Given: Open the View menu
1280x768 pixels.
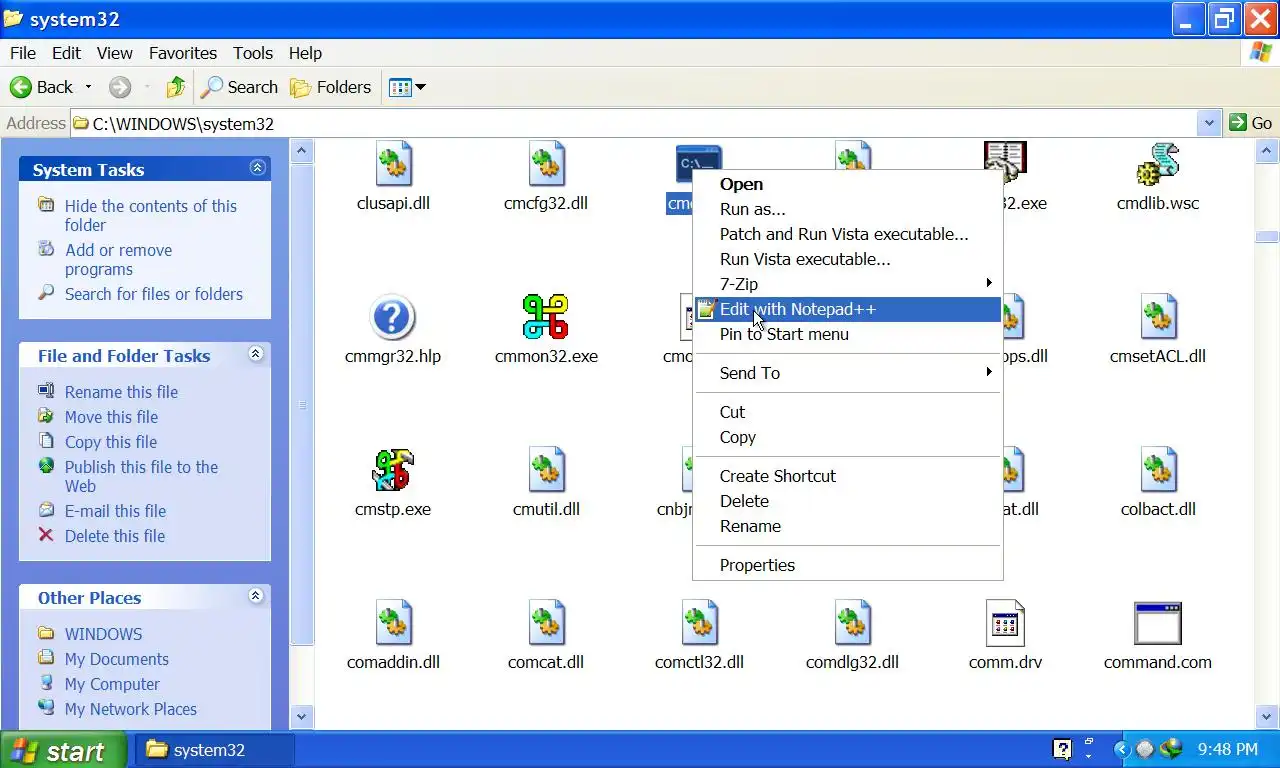Looking at the screenshot, I should tap(114, 53).
